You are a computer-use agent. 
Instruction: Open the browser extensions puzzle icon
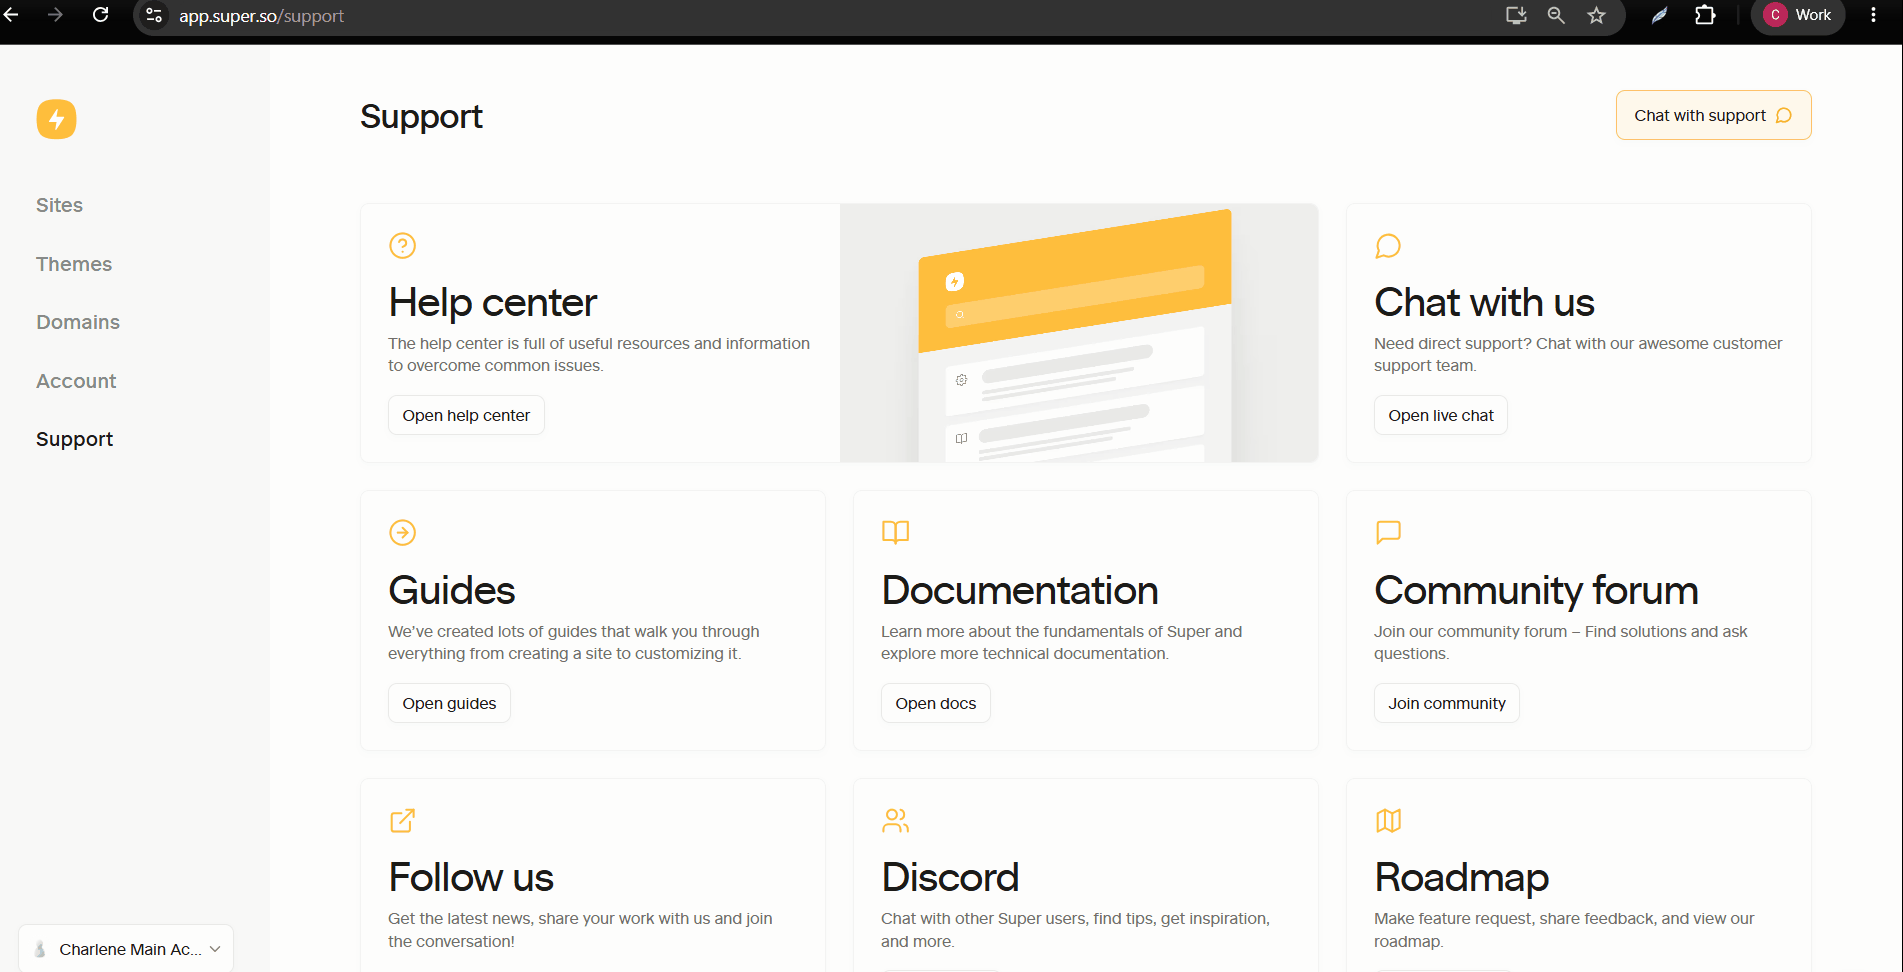(1705, 15)
